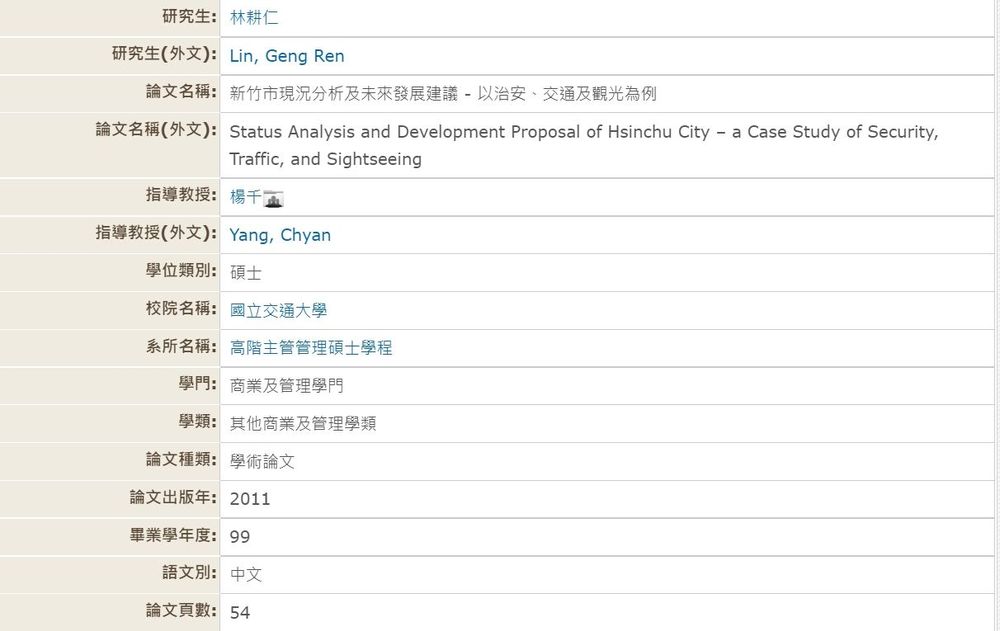Click graduation academic year 99
The image size is (1000, 631).
240,537
